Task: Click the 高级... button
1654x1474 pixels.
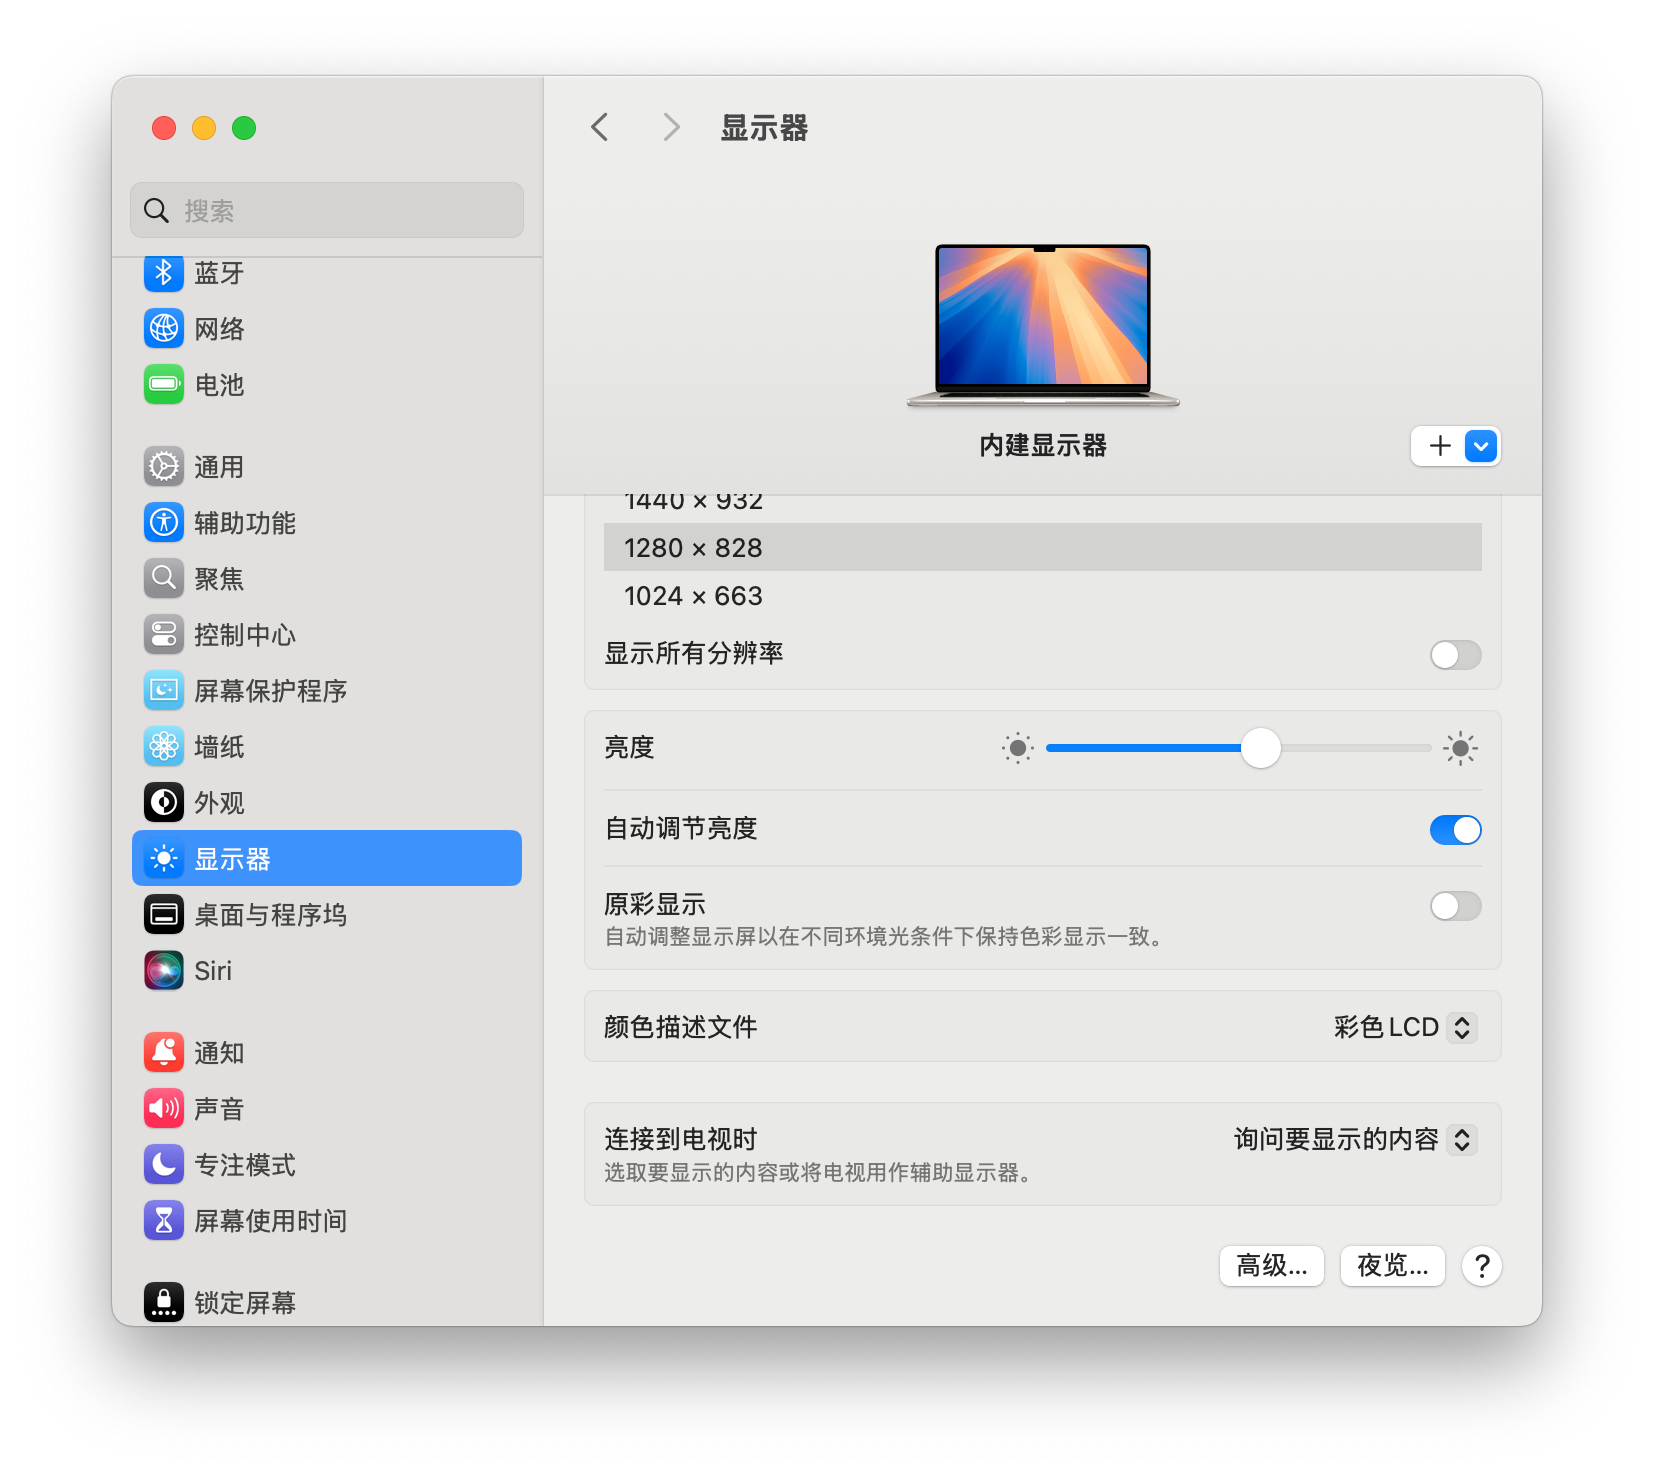Action: pos(1271,1266)
